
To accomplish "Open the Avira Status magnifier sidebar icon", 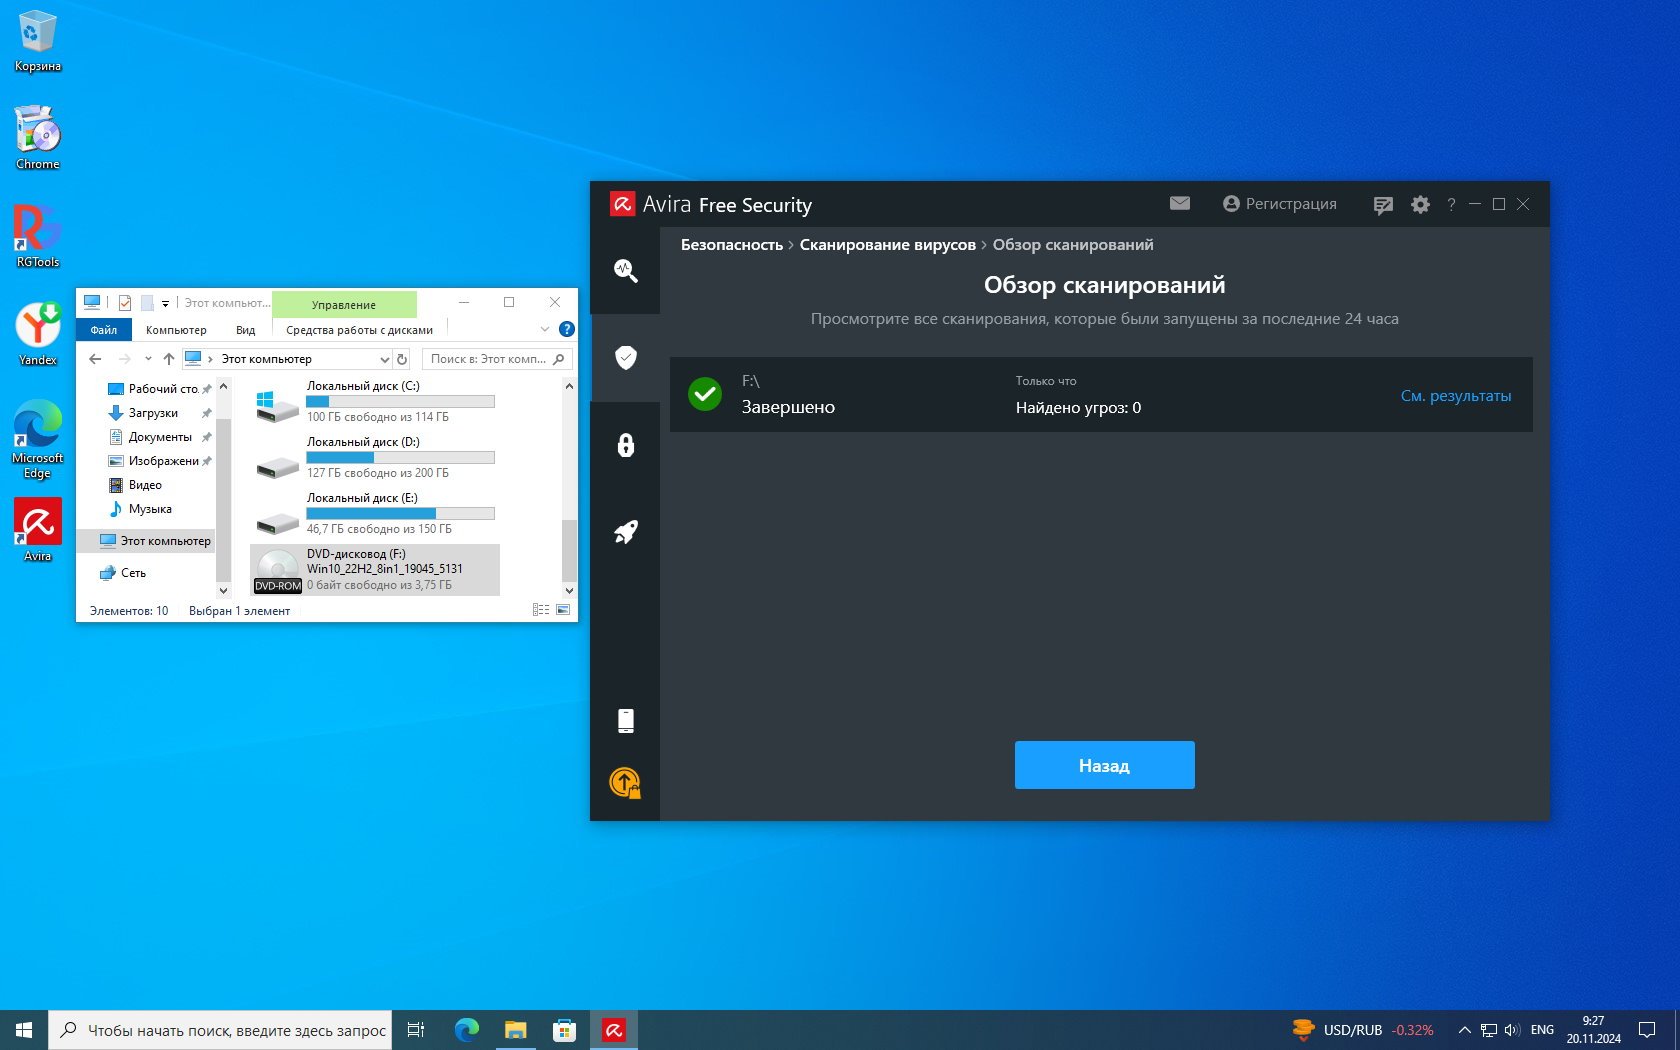I will [x=625, y=270].
